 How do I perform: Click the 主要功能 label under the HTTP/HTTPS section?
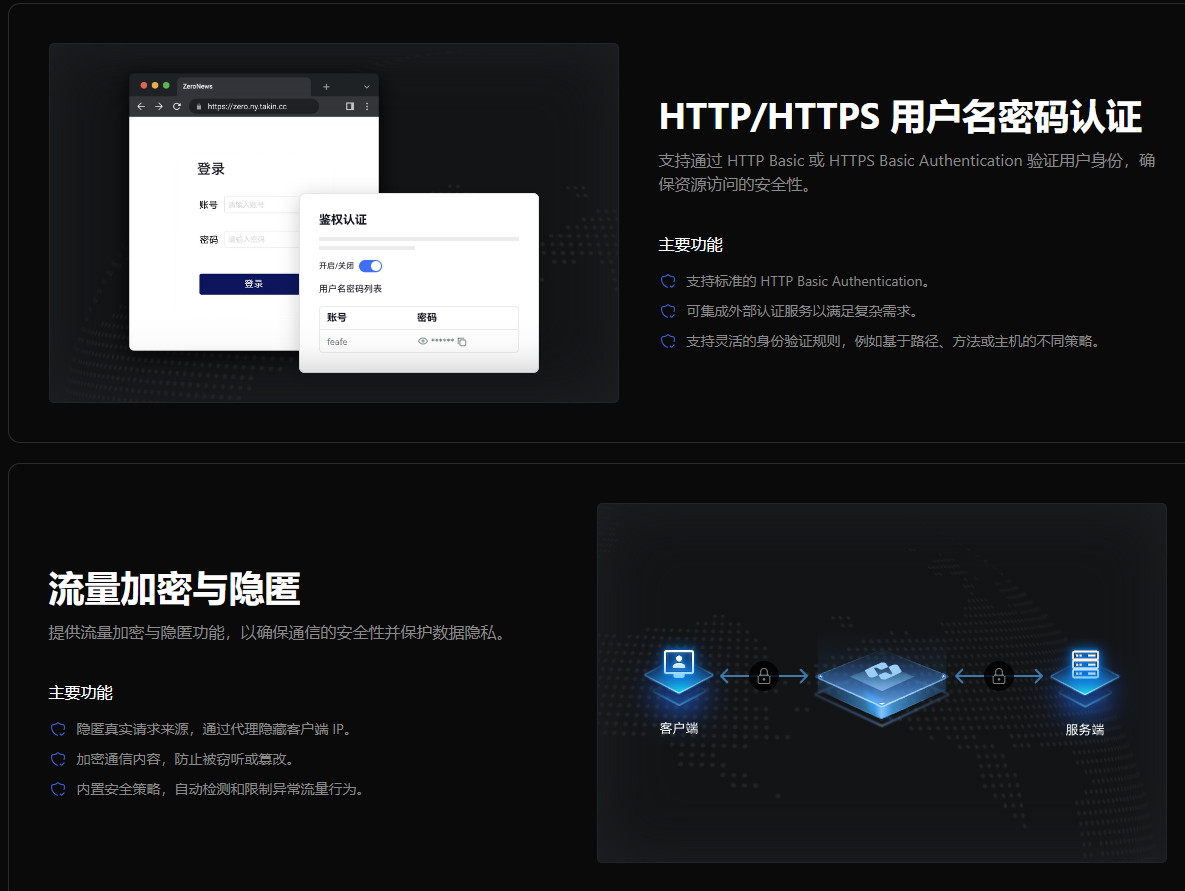point(691,245)
